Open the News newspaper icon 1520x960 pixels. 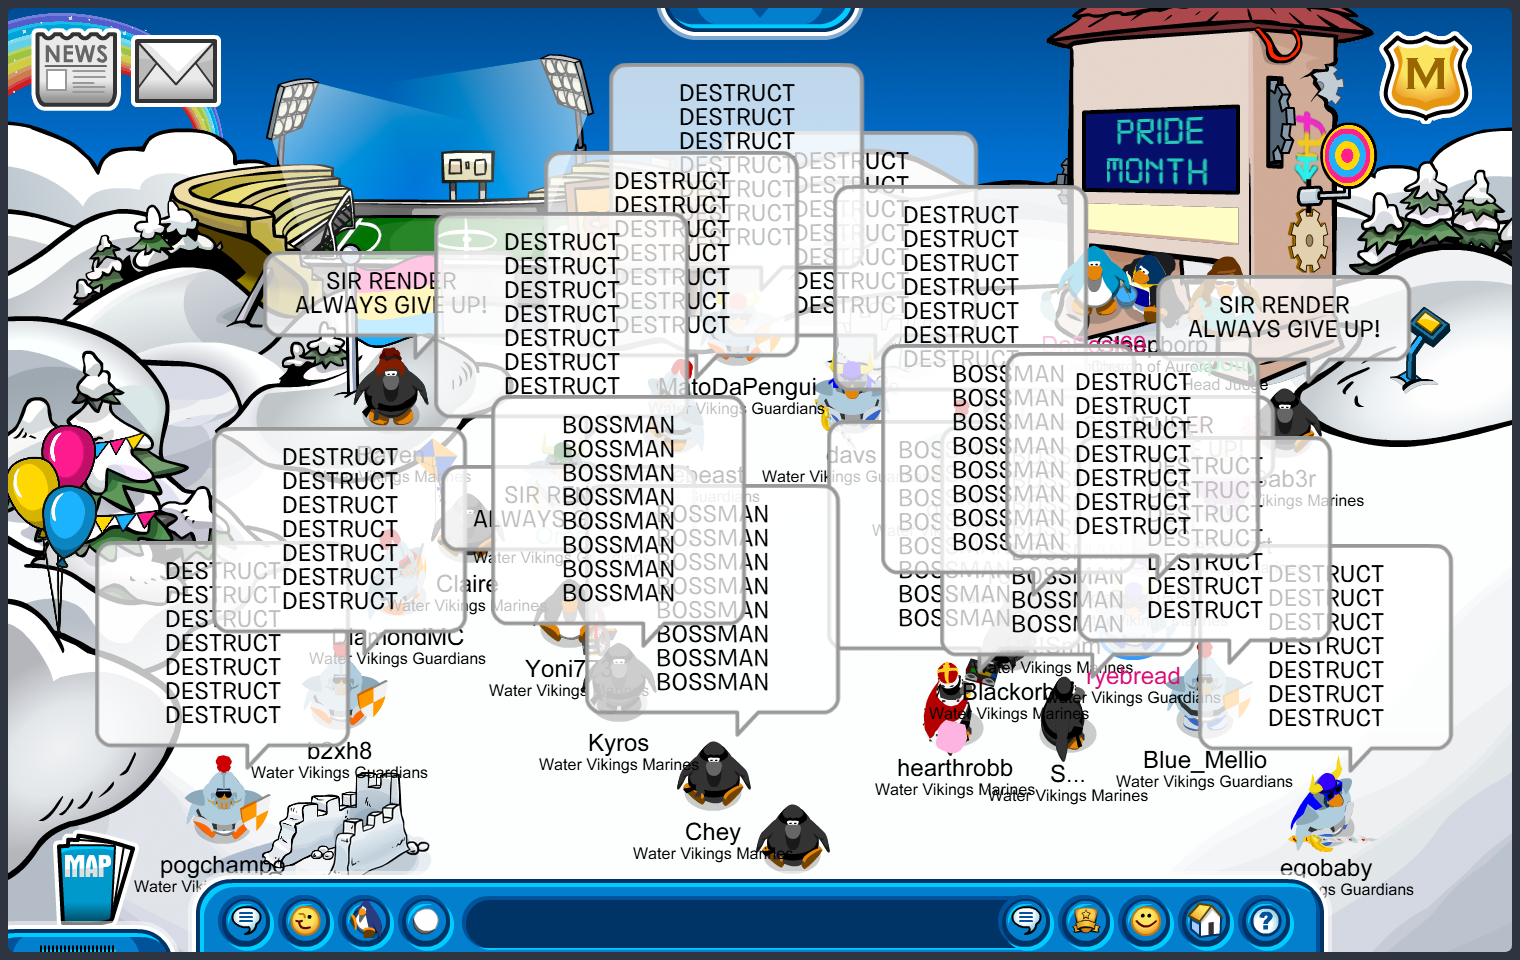[76, 69]
